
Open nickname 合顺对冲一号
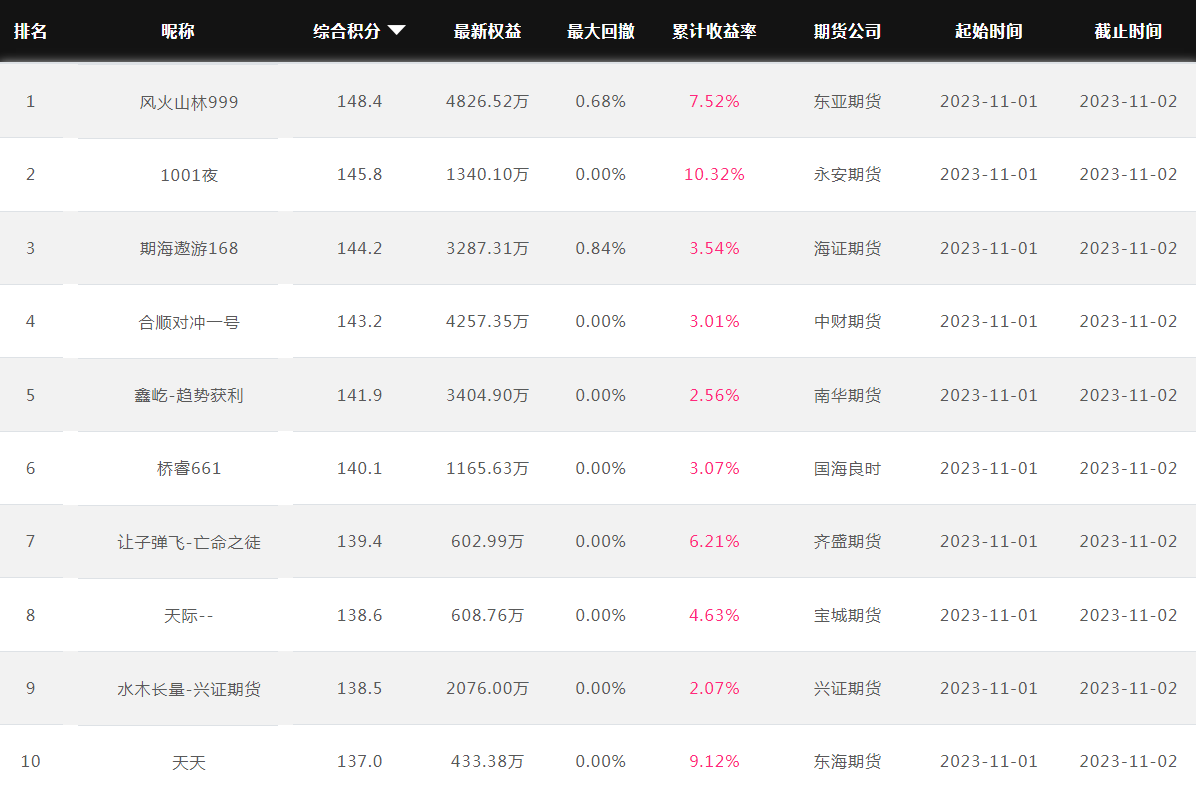pyautogui.click(x=188, y=322)
